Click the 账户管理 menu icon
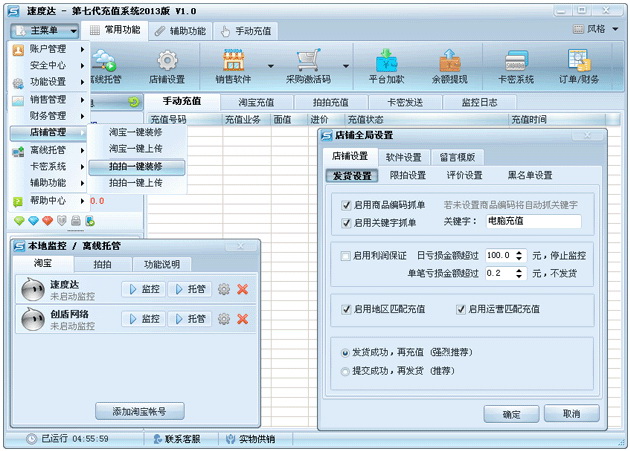The height and width of the screenshot is (451, 630). (18, 50)
